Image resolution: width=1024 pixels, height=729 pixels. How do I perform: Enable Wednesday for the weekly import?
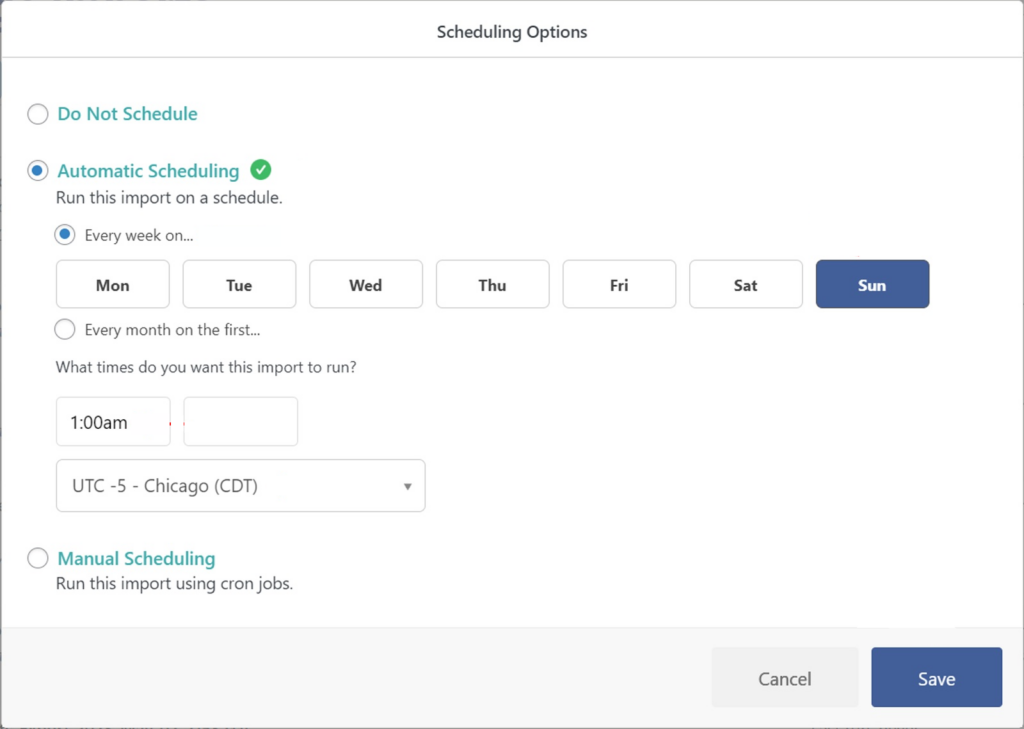coord(366,284)
